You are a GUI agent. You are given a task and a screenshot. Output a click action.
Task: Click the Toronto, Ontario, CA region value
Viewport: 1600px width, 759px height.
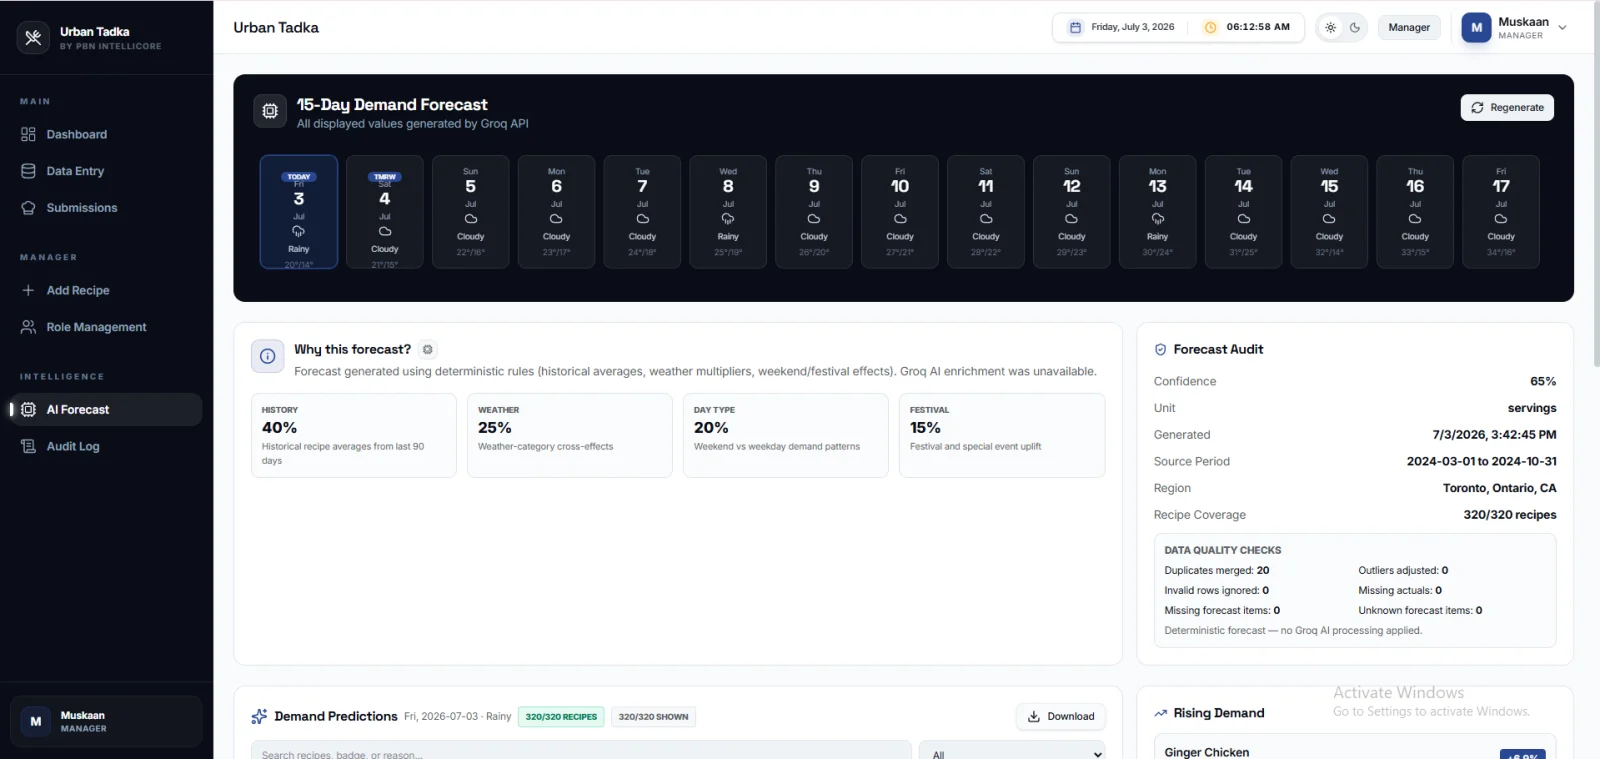pyautogui.click(x=1500, y=488)
